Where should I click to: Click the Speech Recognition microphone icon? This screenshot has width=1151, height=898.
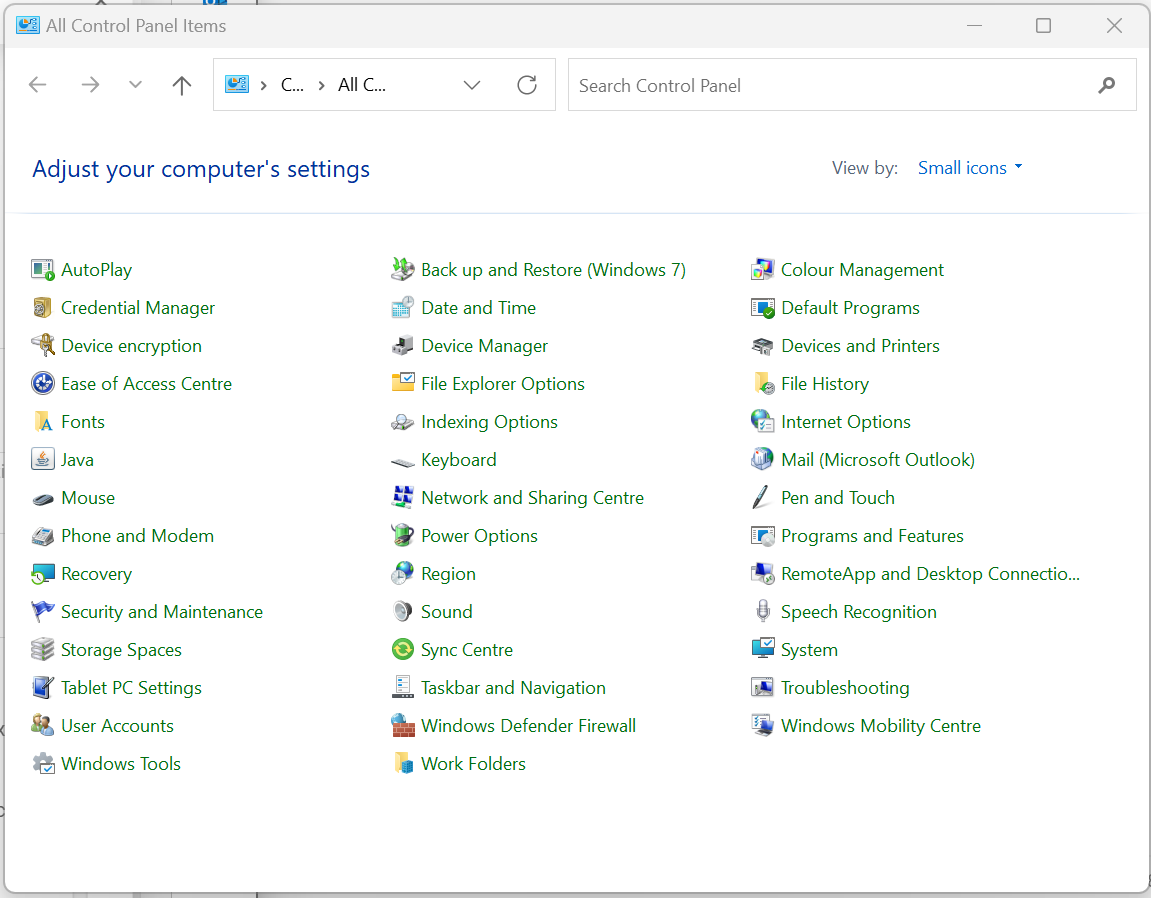[x=762, y=612]
